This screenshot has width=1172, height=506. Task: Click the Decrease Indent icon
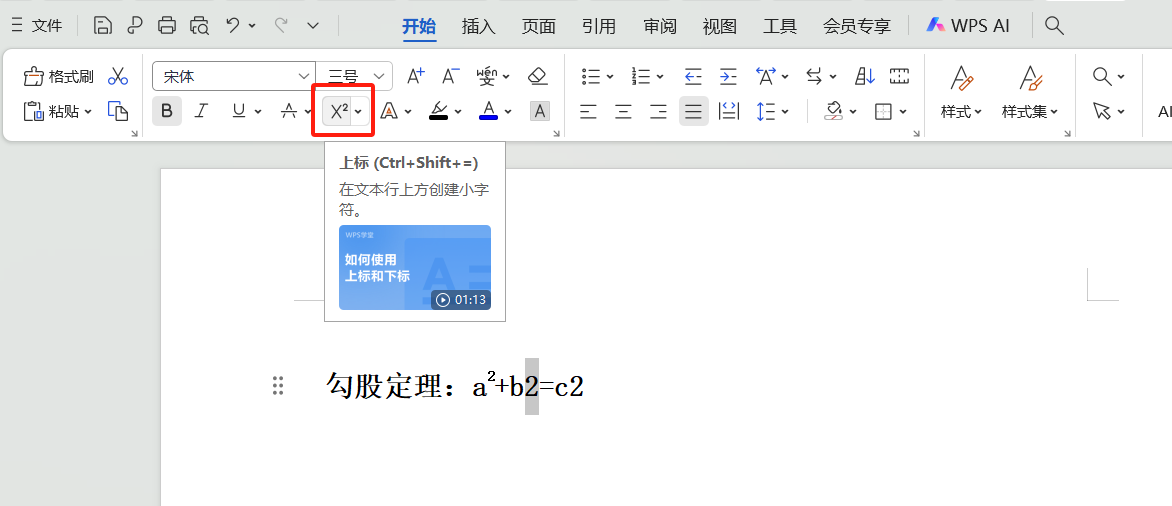[693, 76]
